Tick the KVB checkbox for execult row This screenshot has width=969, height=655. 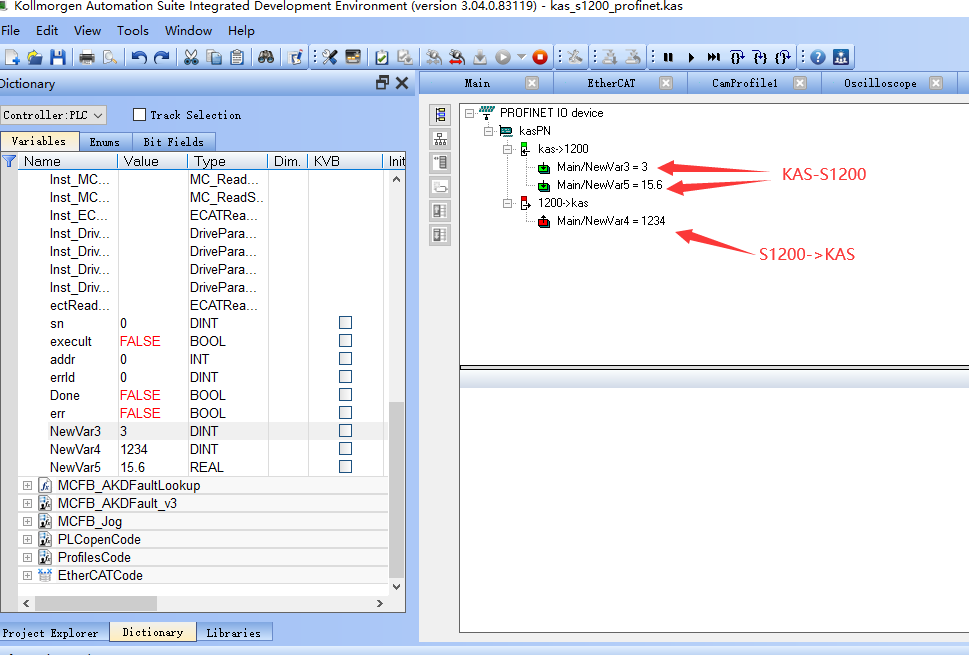point(345,341)
